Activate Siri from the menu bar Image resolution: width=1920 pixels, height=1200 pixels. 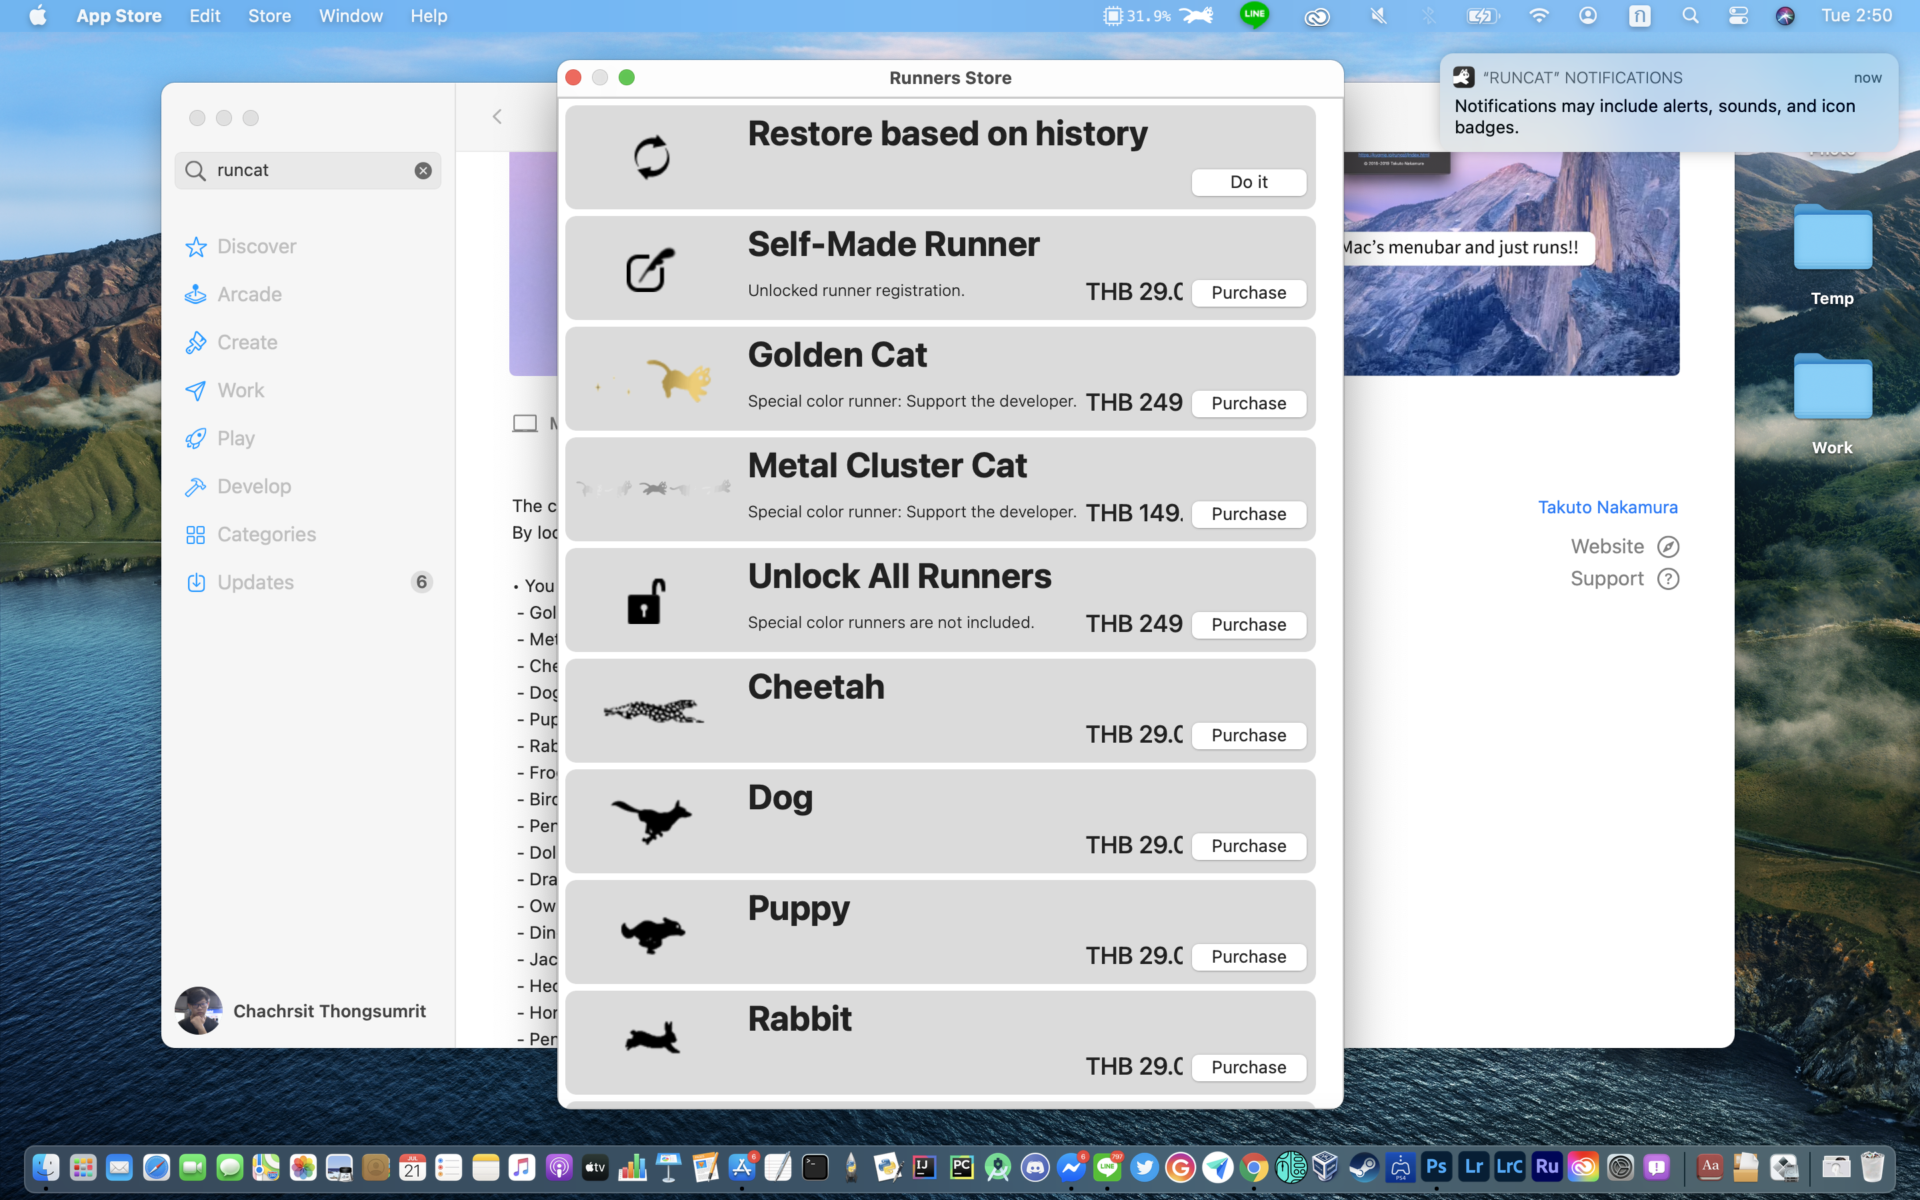click(x=1785, y=16)
